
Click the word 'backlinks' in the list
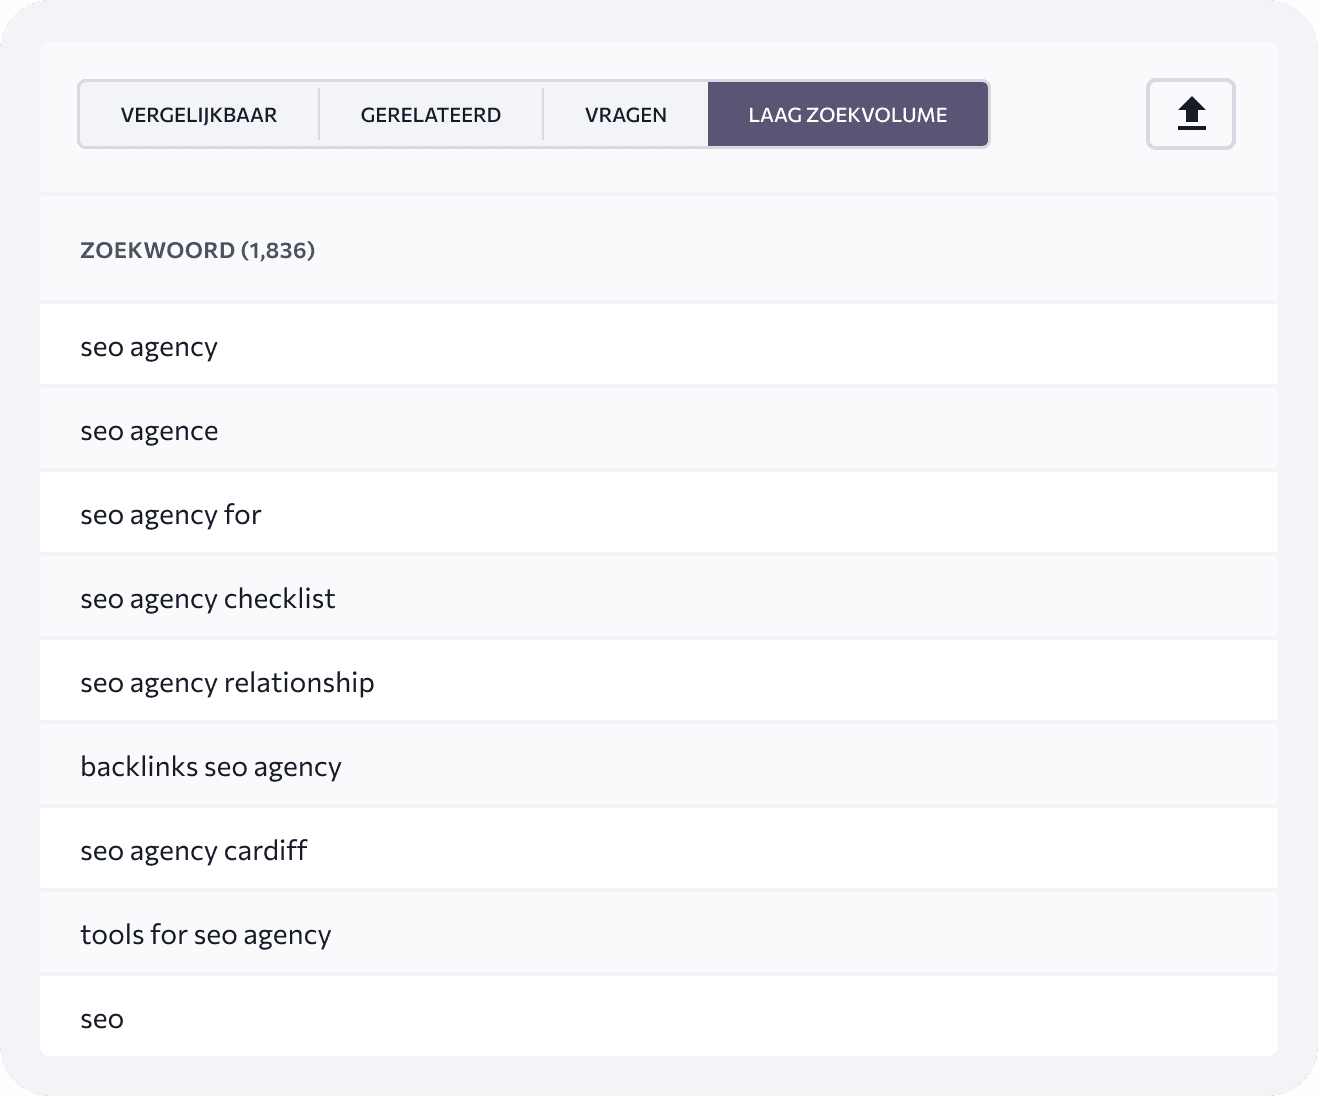[x=139, y=766]
